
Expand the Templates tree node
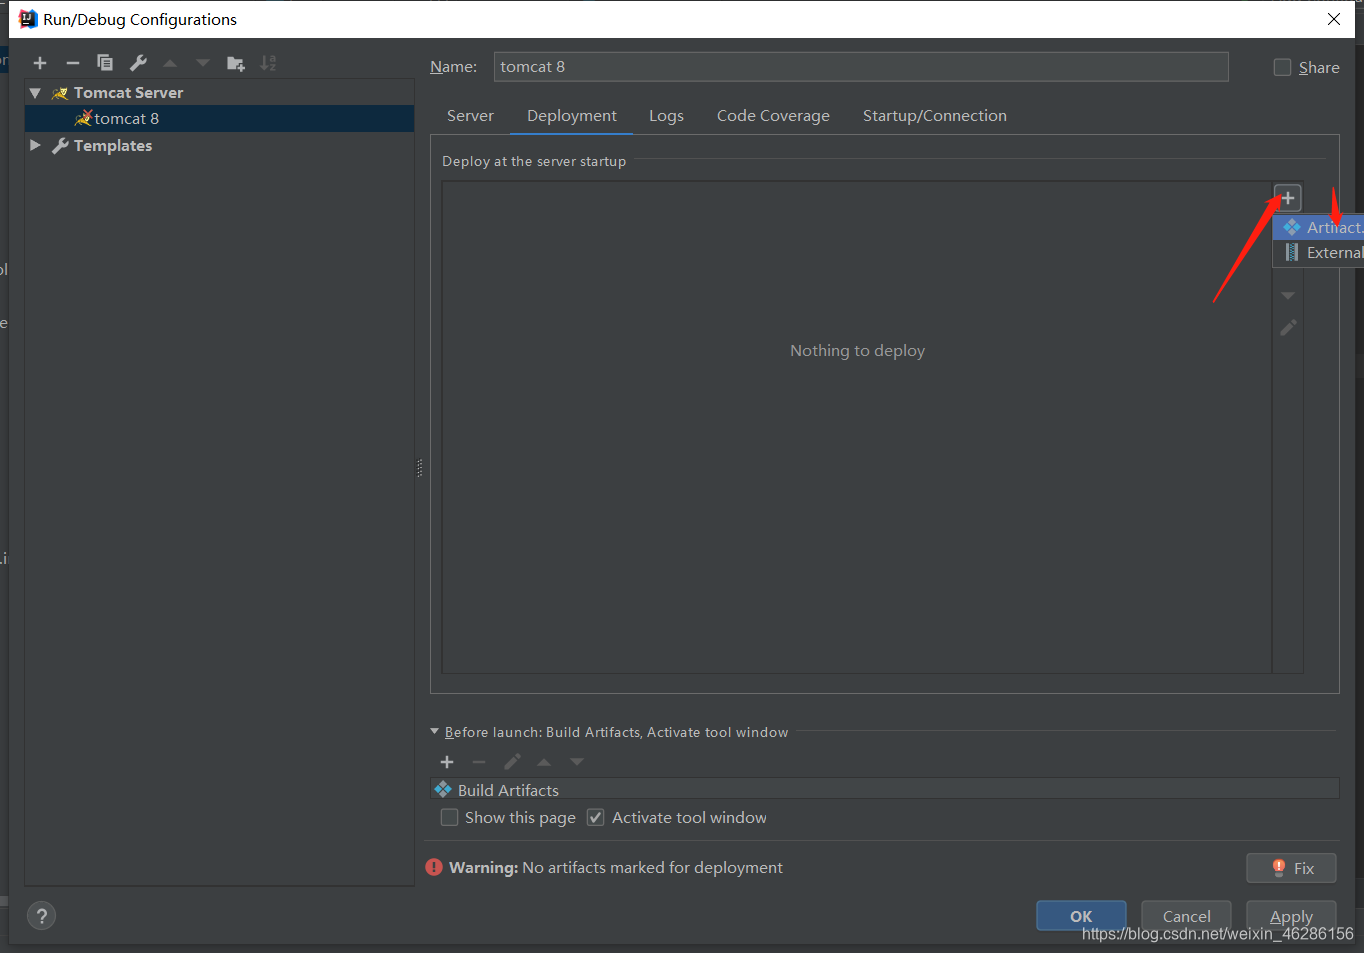tap(35, 145)
